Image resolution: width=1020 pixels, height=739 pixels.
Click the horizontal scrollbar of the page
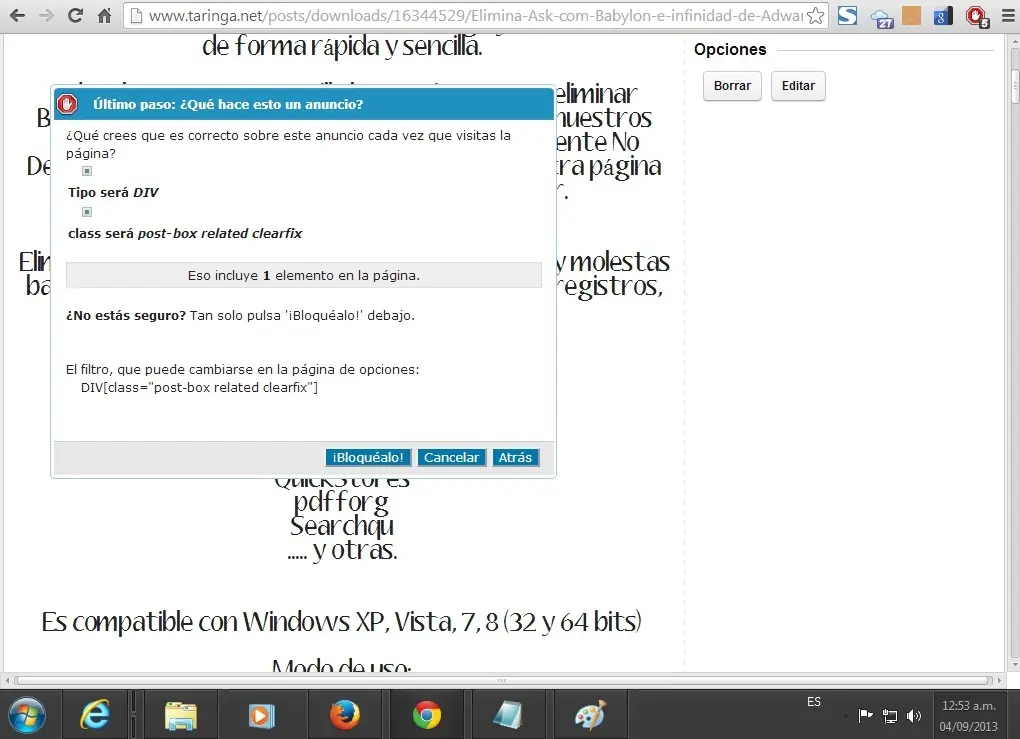click(502, 680)
